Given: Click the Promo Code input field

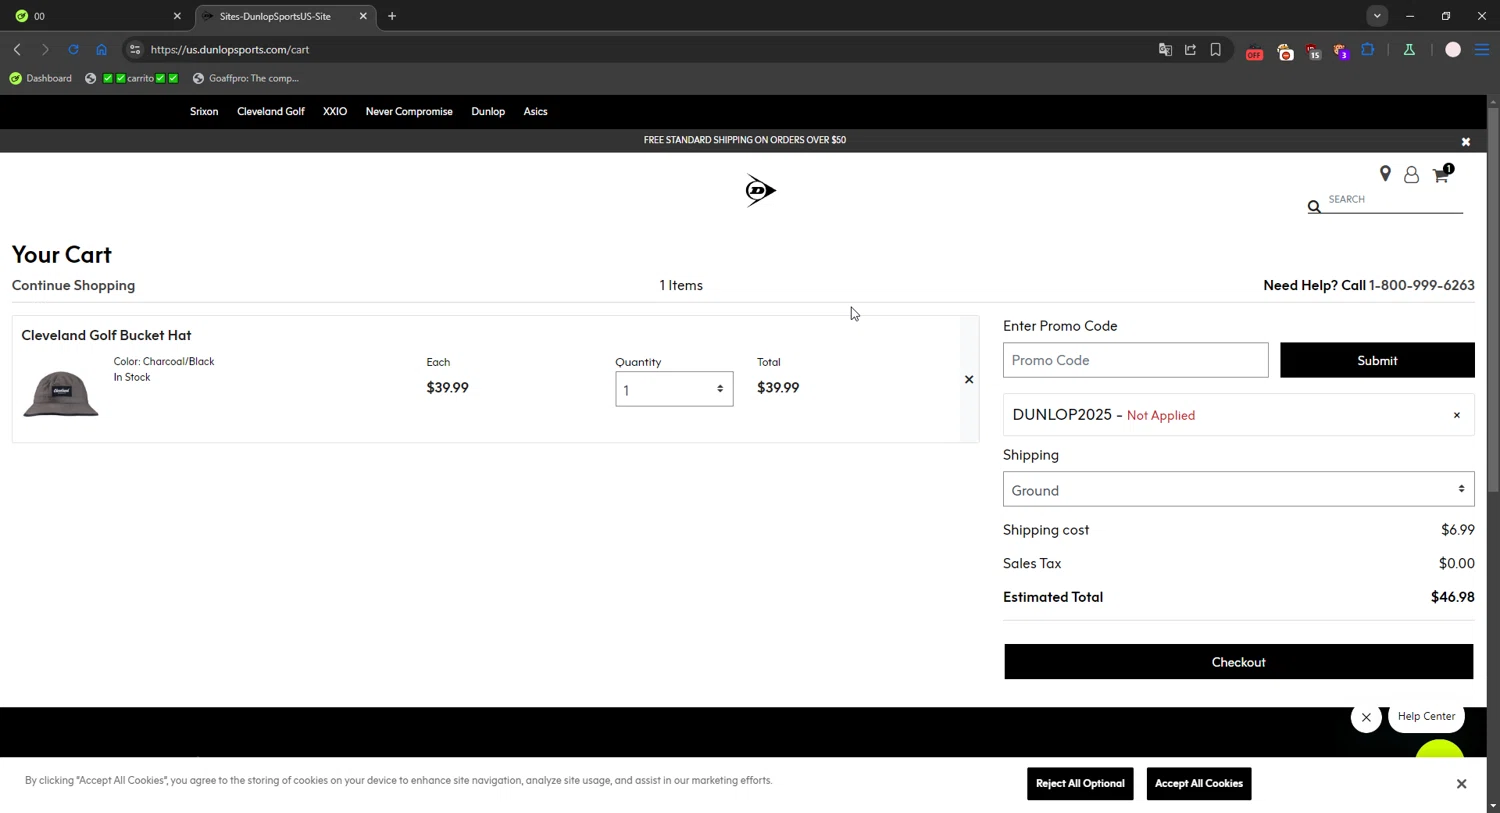Looking at the screenshot, I should (x=1135, y=360).
